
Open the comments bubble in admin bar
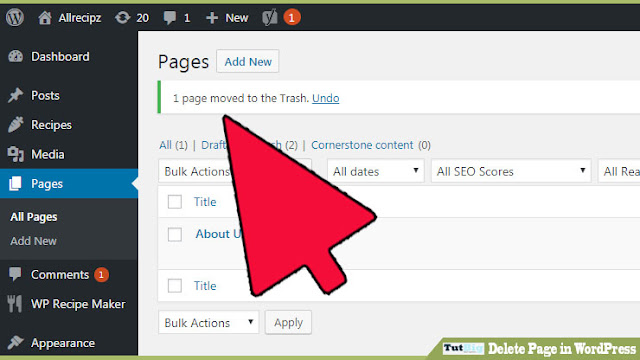tap(170, 18)
